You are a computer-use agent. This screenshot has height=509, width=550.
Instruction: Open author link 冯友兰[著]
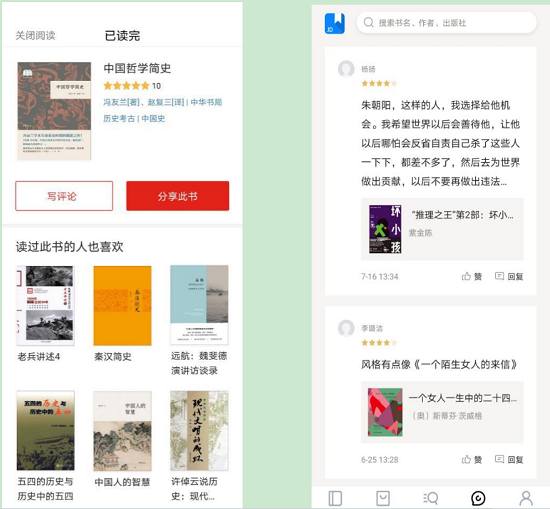121,102
